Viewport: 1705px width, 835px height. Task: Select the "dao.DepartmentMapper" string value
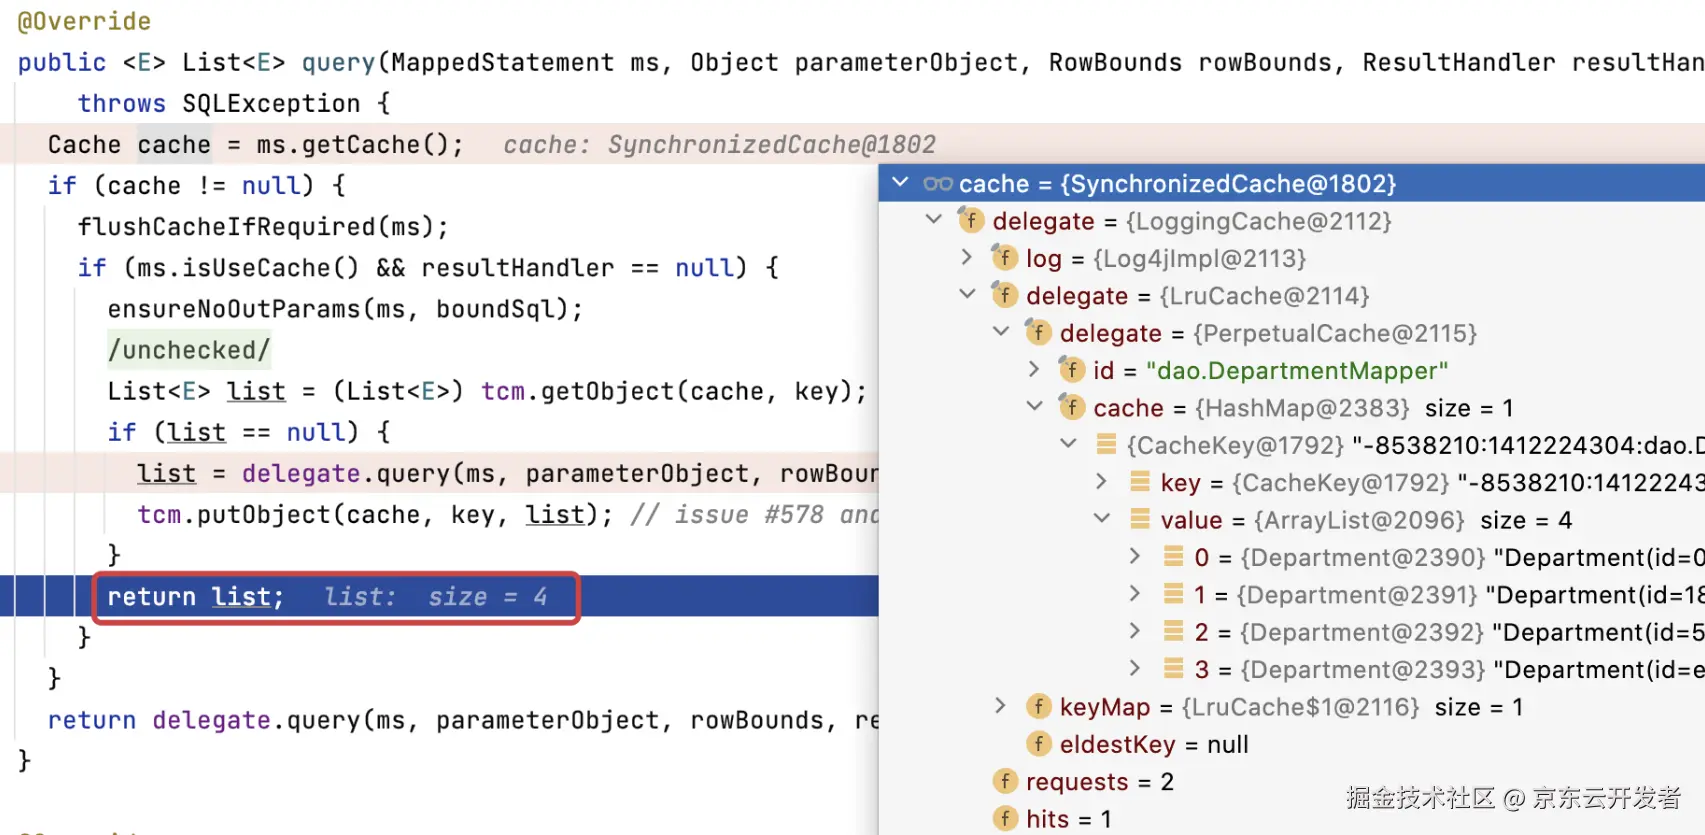[1297, 371]
